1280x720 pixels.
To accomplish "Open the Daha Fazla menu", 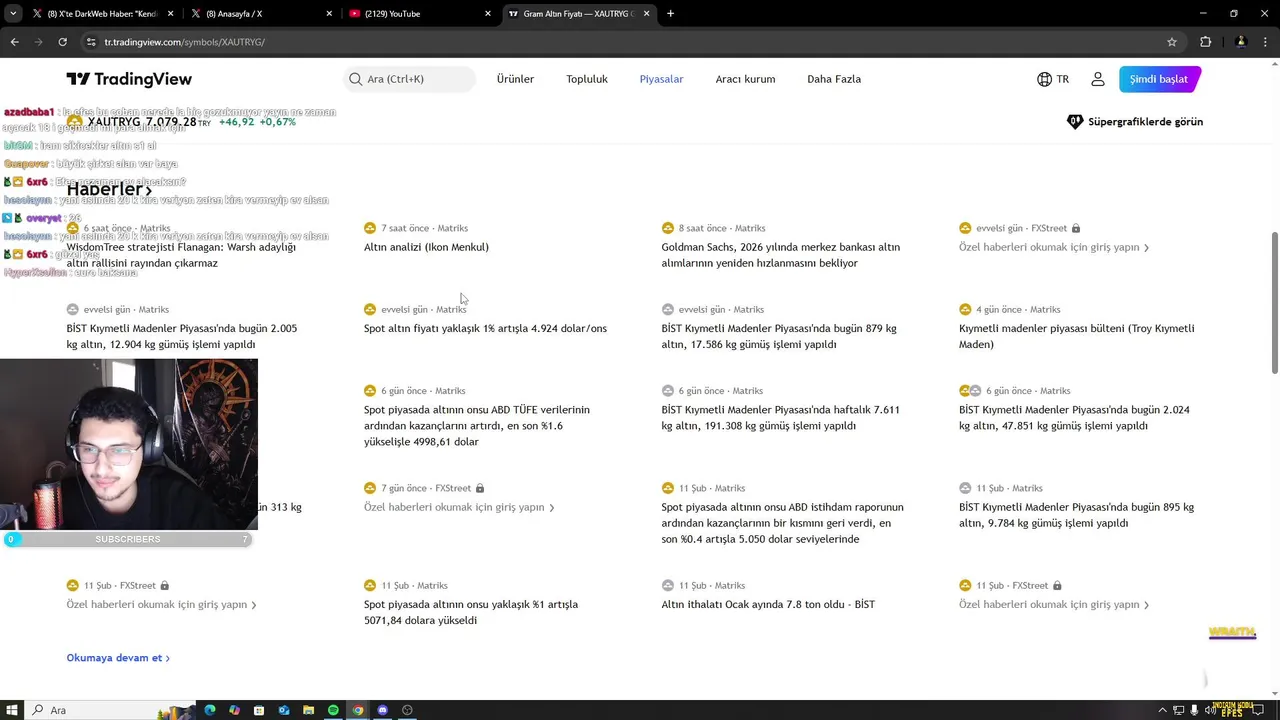I will (834, 79).
